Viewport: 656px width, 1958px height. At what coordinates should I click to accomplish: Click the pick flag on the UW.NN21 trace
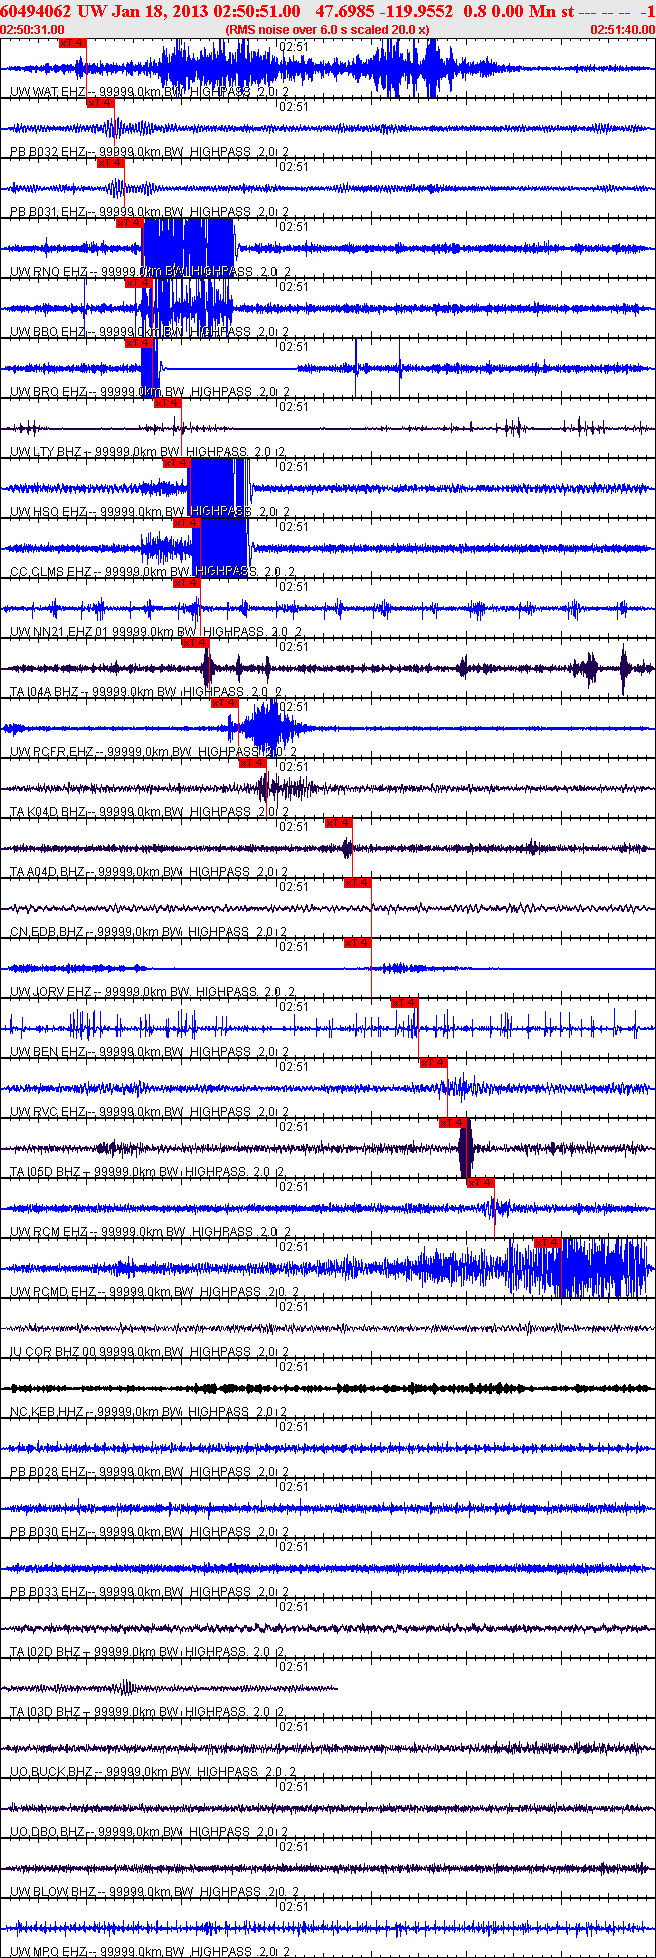[x=187, y=583]
